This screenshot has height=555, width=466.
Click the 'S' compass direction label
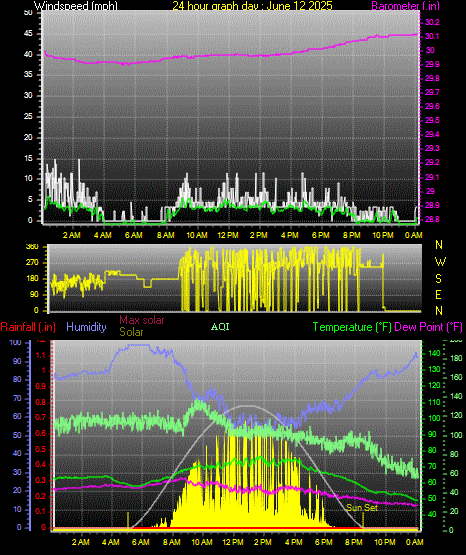[438, 279]
